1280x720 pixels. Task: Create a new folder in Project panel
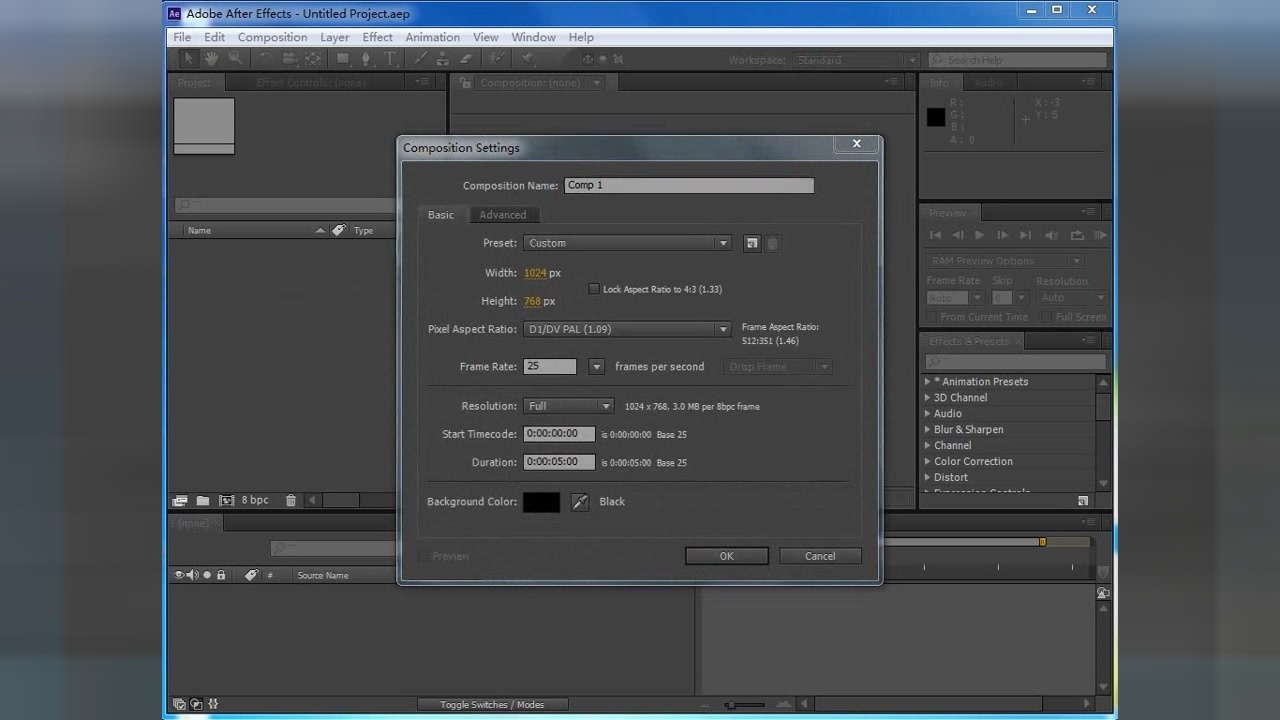[x=203, y=500]
